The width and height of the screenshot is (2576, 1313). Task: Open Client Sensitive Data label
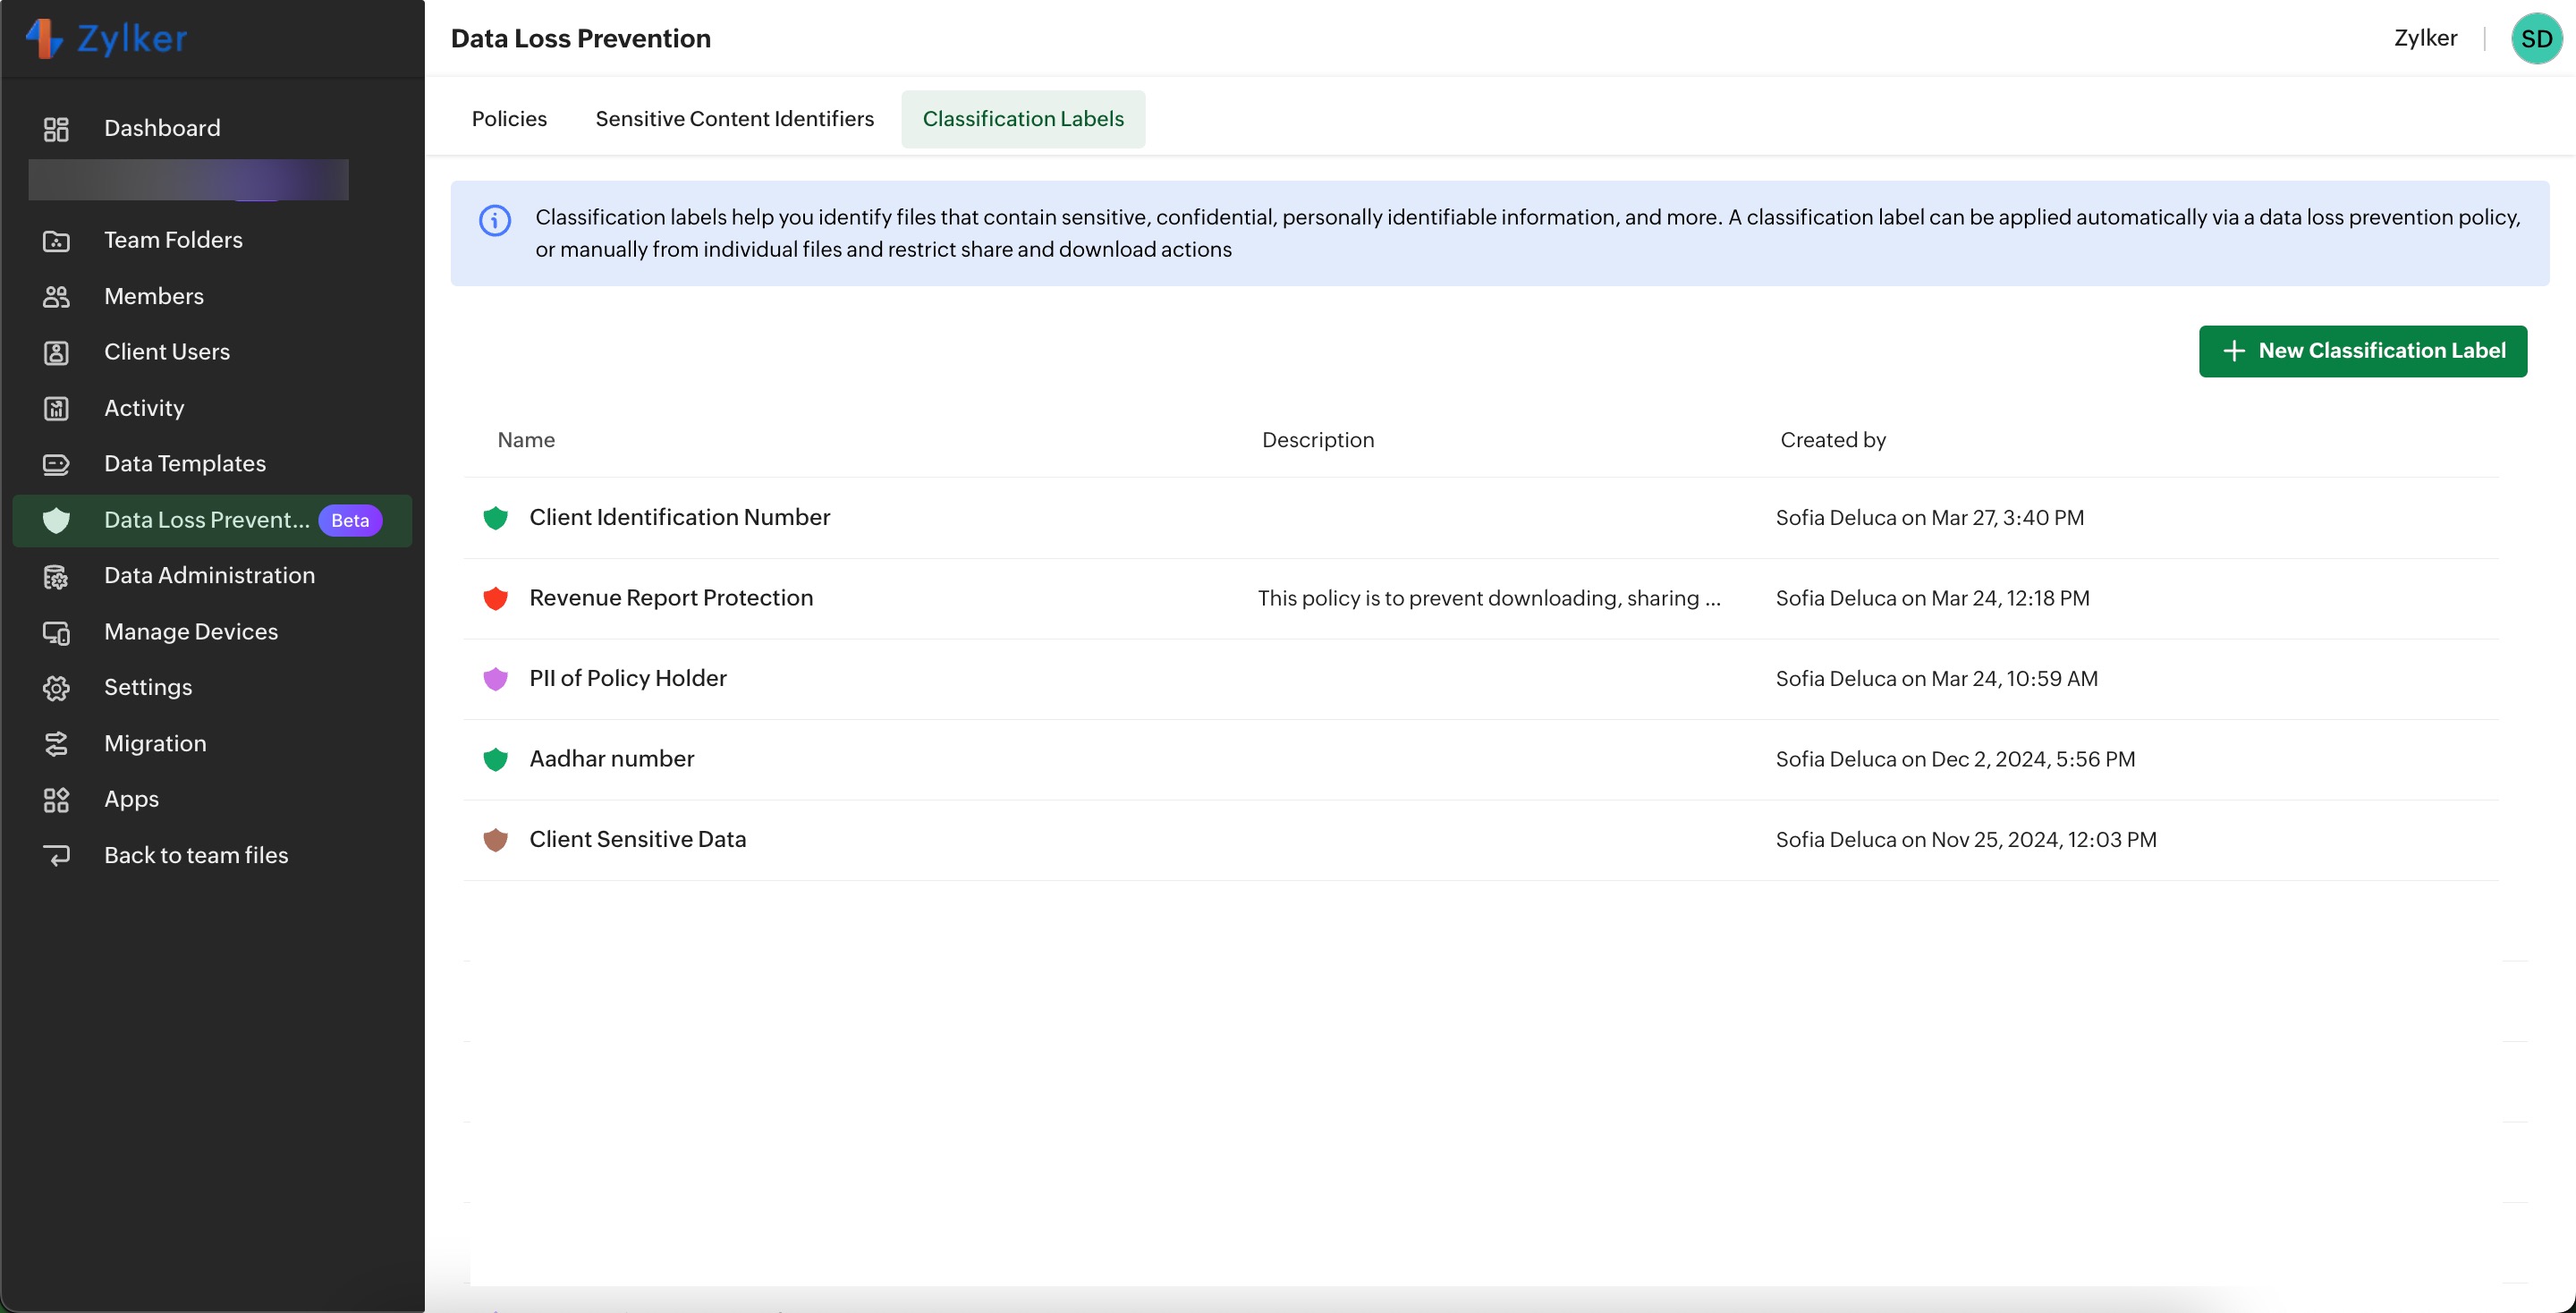point(638,840)
